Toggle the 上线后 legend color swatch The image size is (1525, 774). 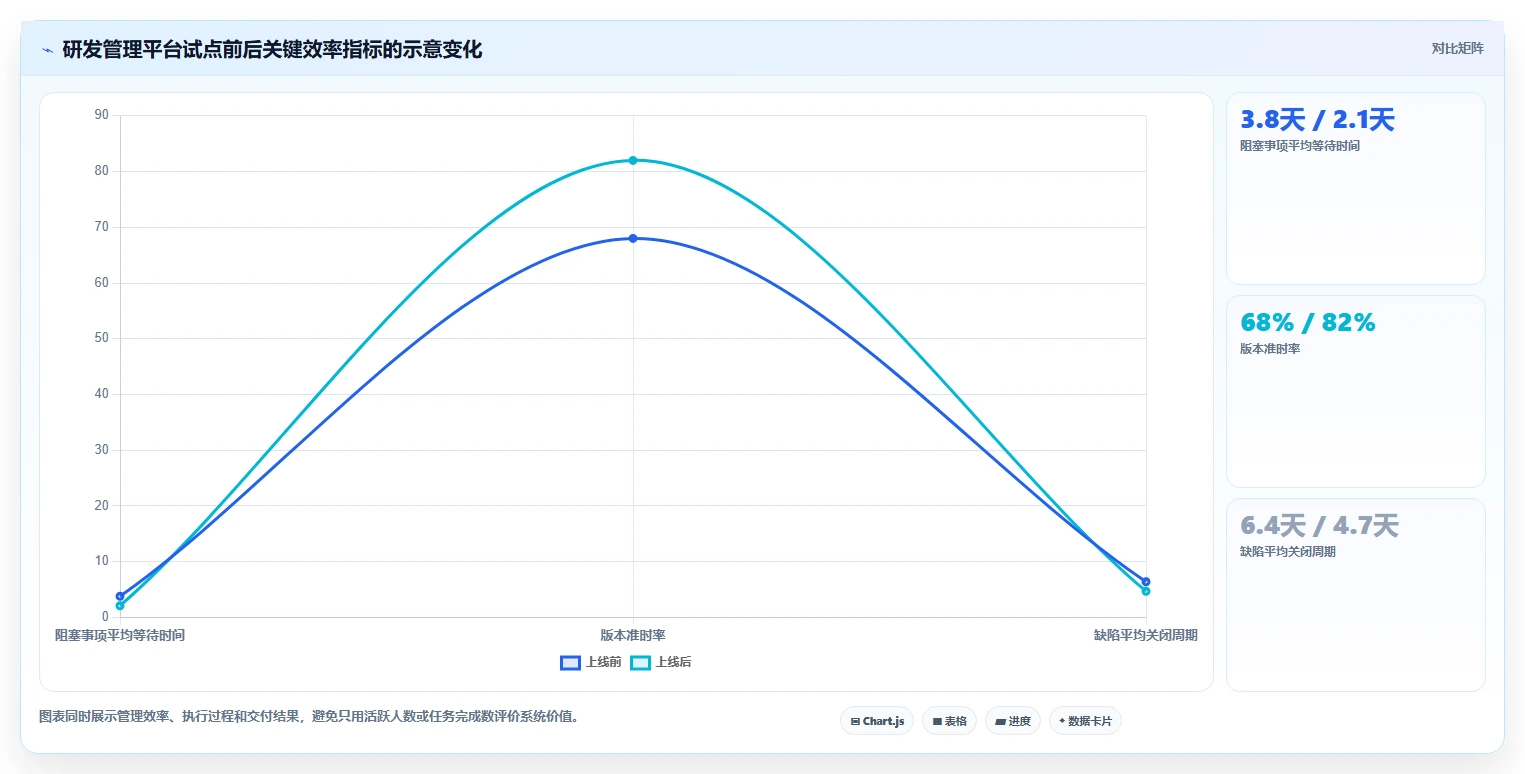pyautogui.click(x=640, y=662)
